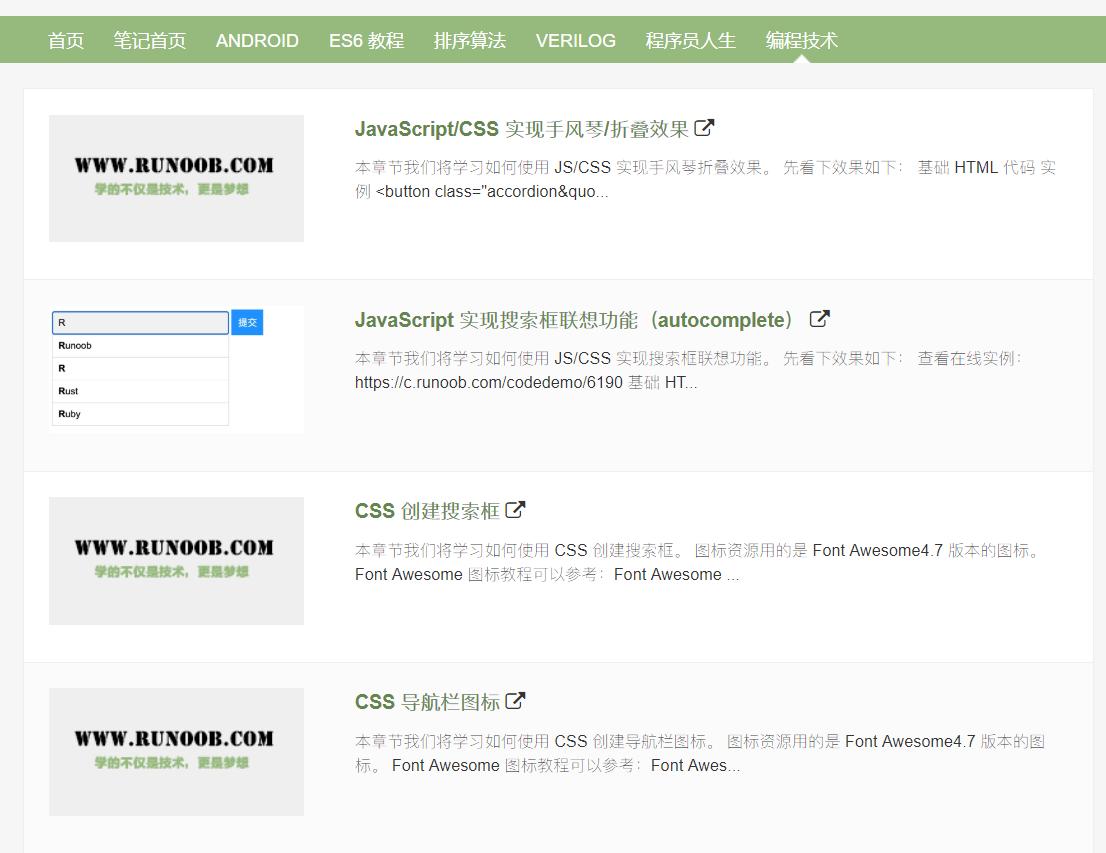Open external link icon beside 手风琴/折叠效果 title
1106x853 pixels.
point(705,127)
